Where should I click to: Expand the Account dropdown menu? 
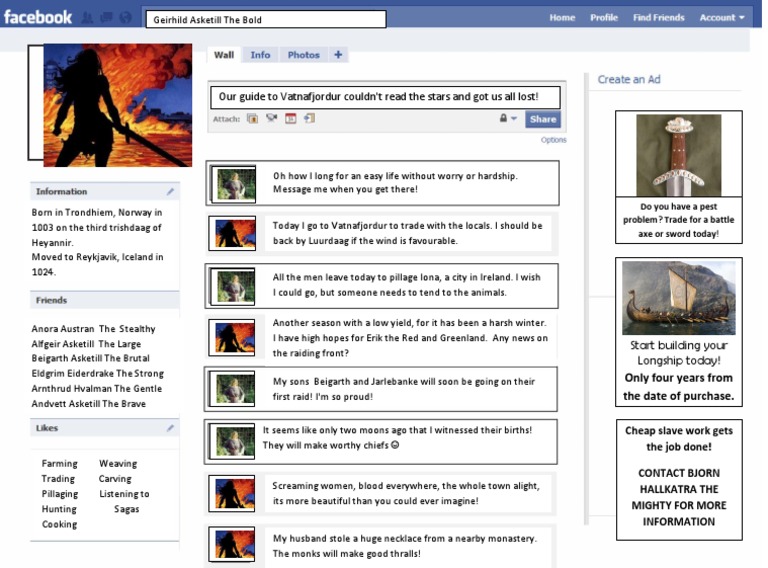tap(722, 18)
